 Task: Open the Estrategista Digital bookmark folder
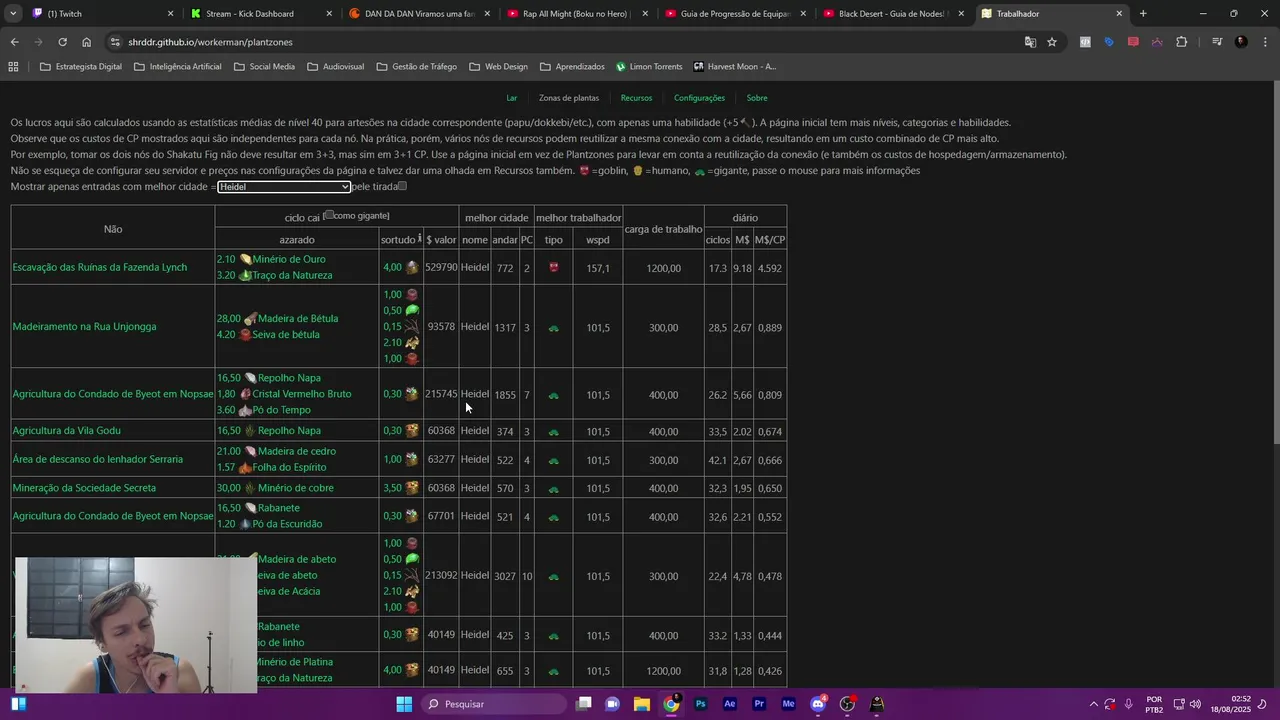81,67
